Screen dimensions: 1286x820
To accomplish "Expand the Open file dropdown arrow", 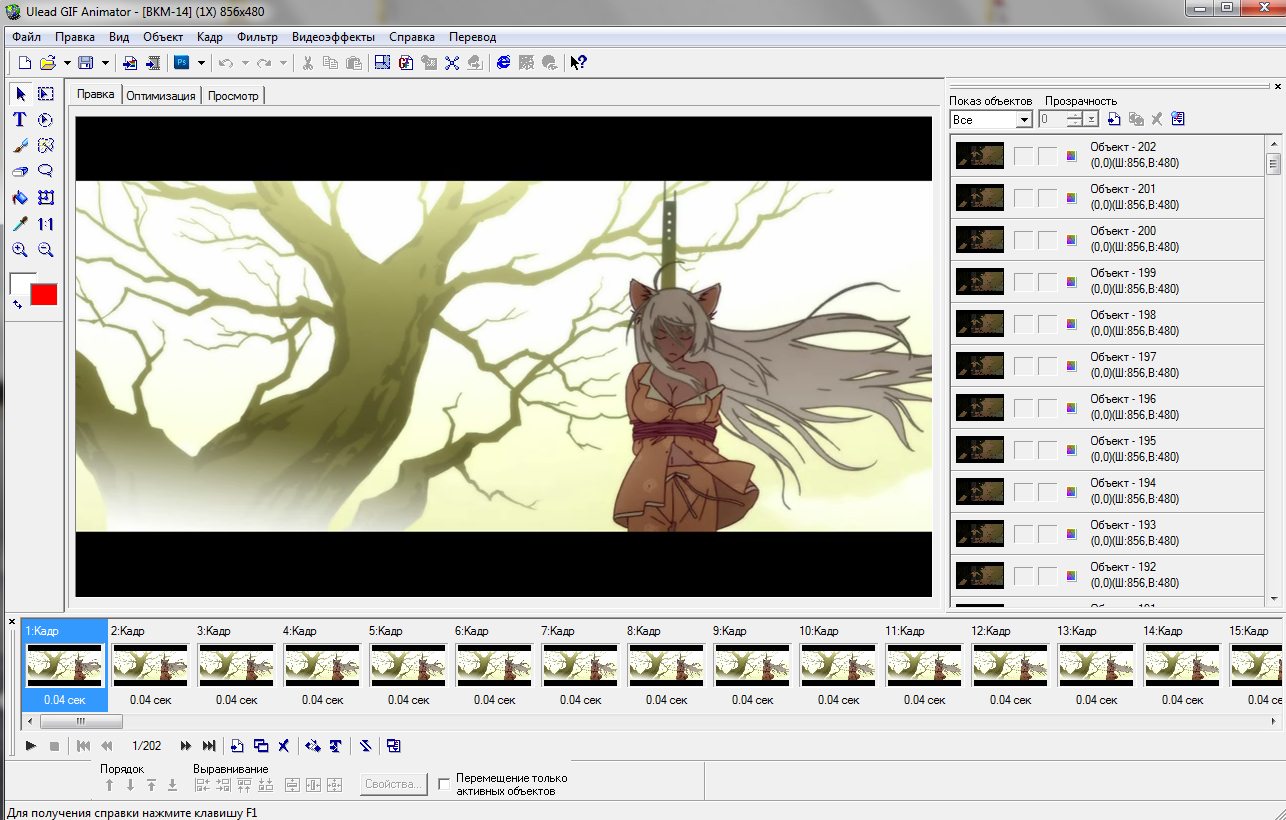I will coord(67,63).
